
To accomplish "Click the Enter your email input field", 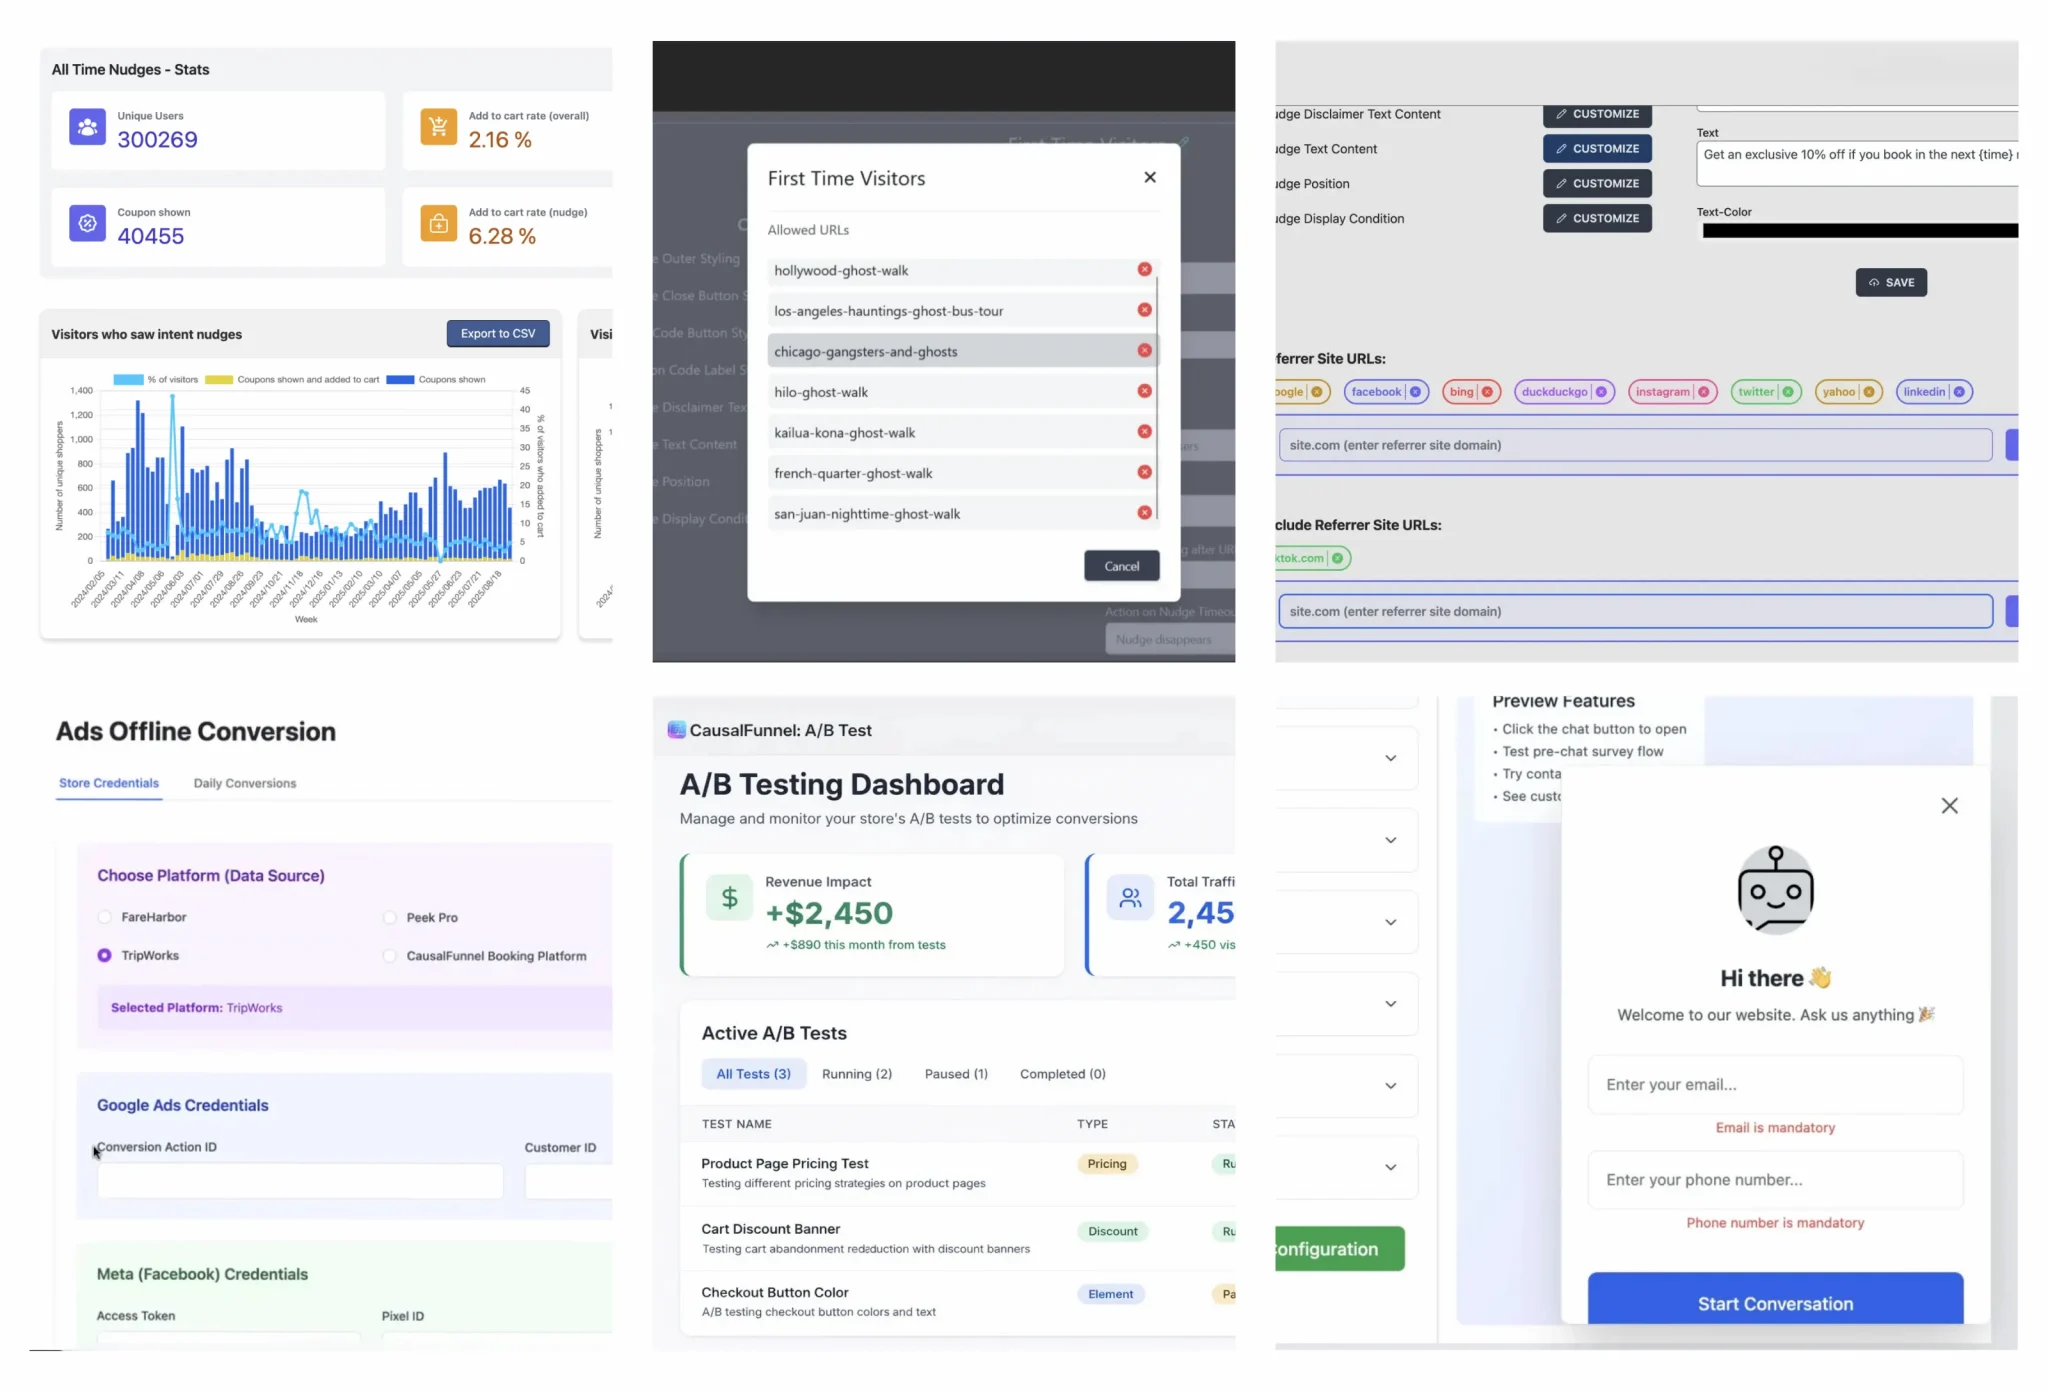I will 1775,1085.
